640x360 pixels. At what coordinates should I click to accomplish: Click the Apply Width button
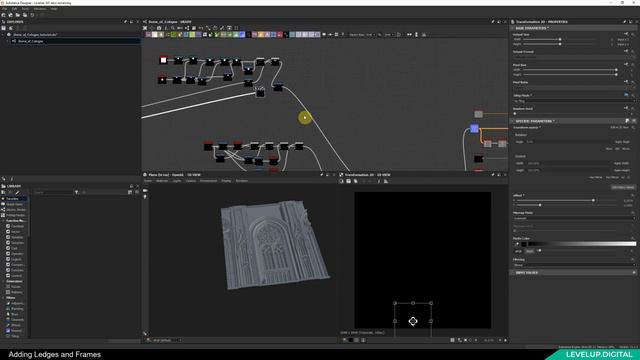622,163
